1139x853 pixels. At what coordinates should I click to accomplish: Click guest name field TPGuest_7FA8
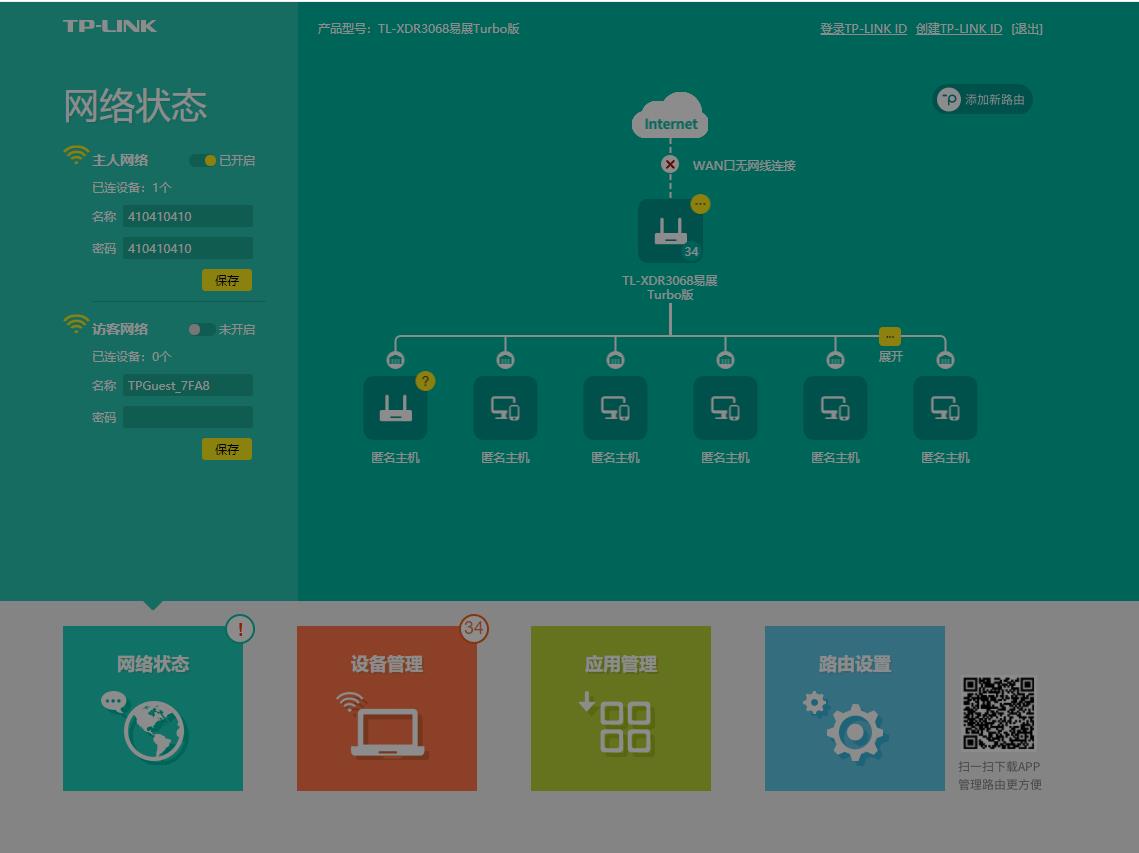[188, 386]
